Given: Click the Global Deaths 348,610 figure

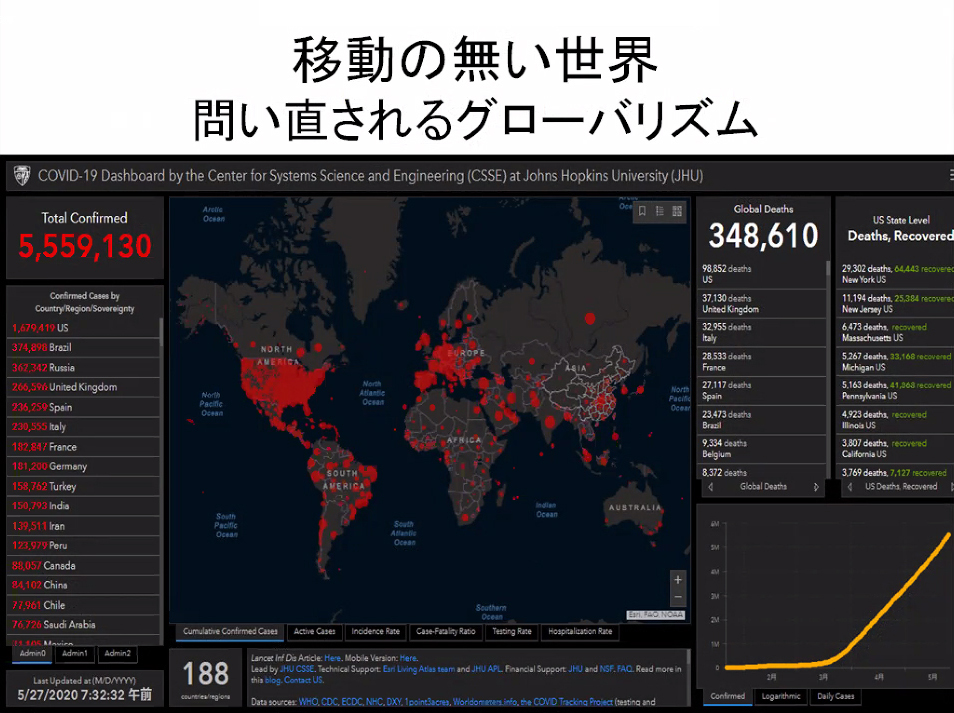Looking at the screenshot, I should (x=764, y=235).
